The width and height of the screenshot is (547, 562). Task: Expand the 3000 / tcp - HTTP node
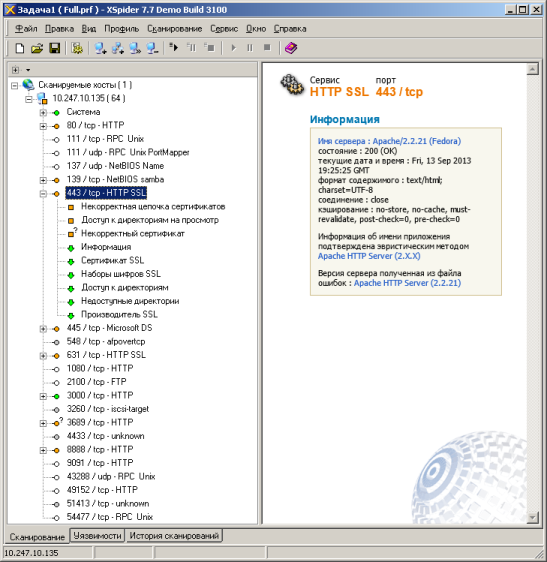[x=43, y=396]
